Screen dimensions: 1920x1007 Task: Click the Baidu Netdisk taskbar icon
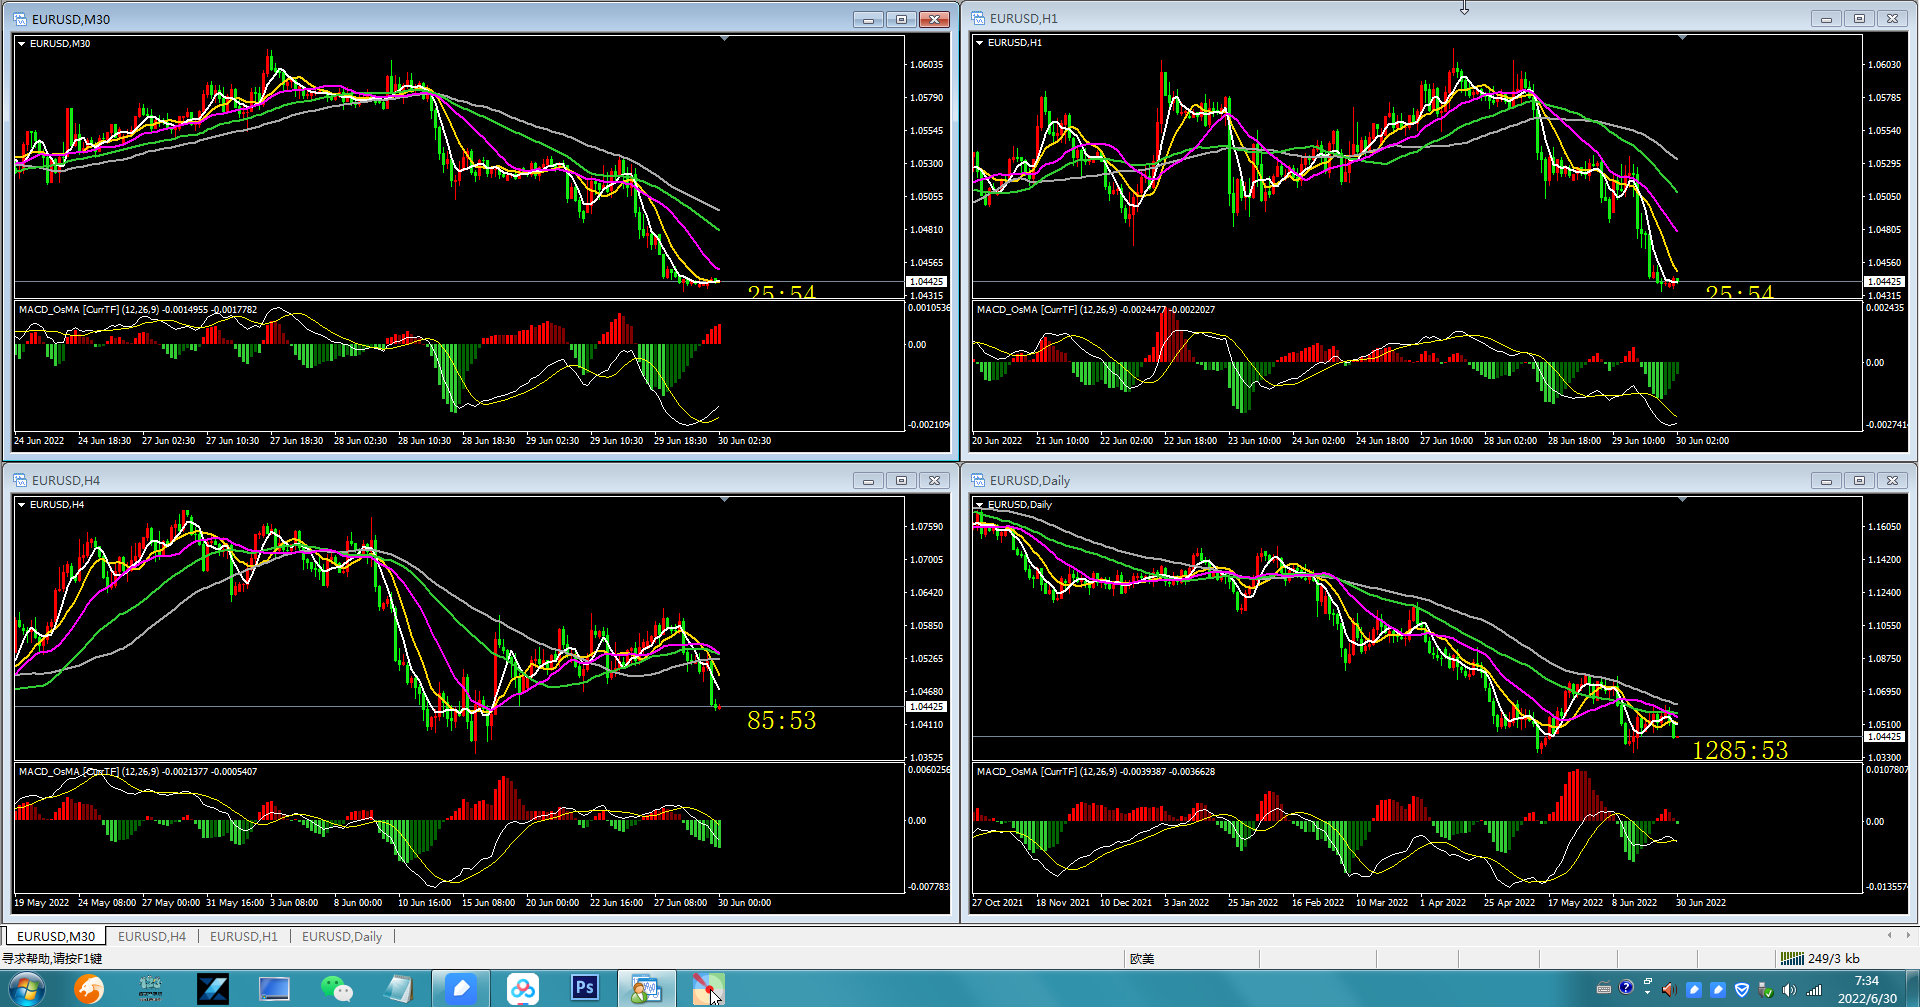522,989
